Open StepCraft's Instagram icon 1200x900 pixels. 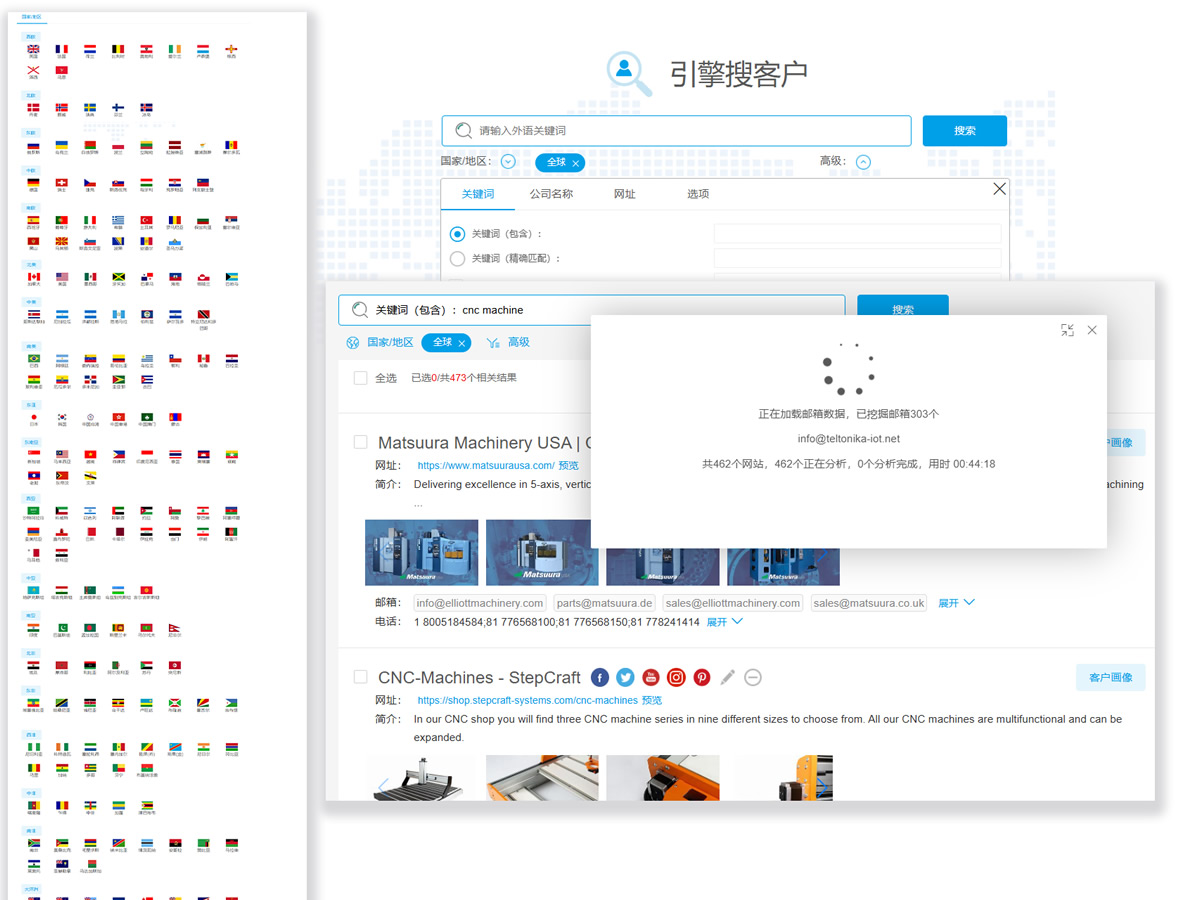[677, 677]
